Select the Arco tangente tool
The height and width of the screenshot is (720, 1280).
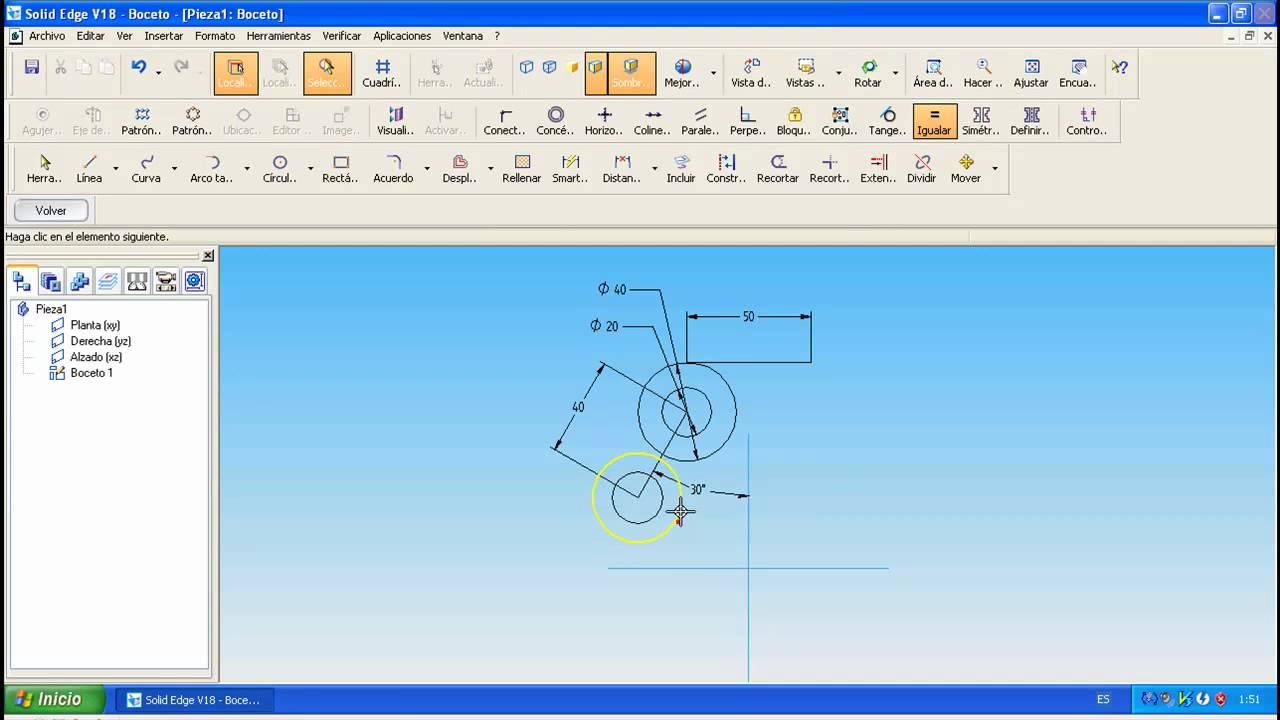click(212, 169)
